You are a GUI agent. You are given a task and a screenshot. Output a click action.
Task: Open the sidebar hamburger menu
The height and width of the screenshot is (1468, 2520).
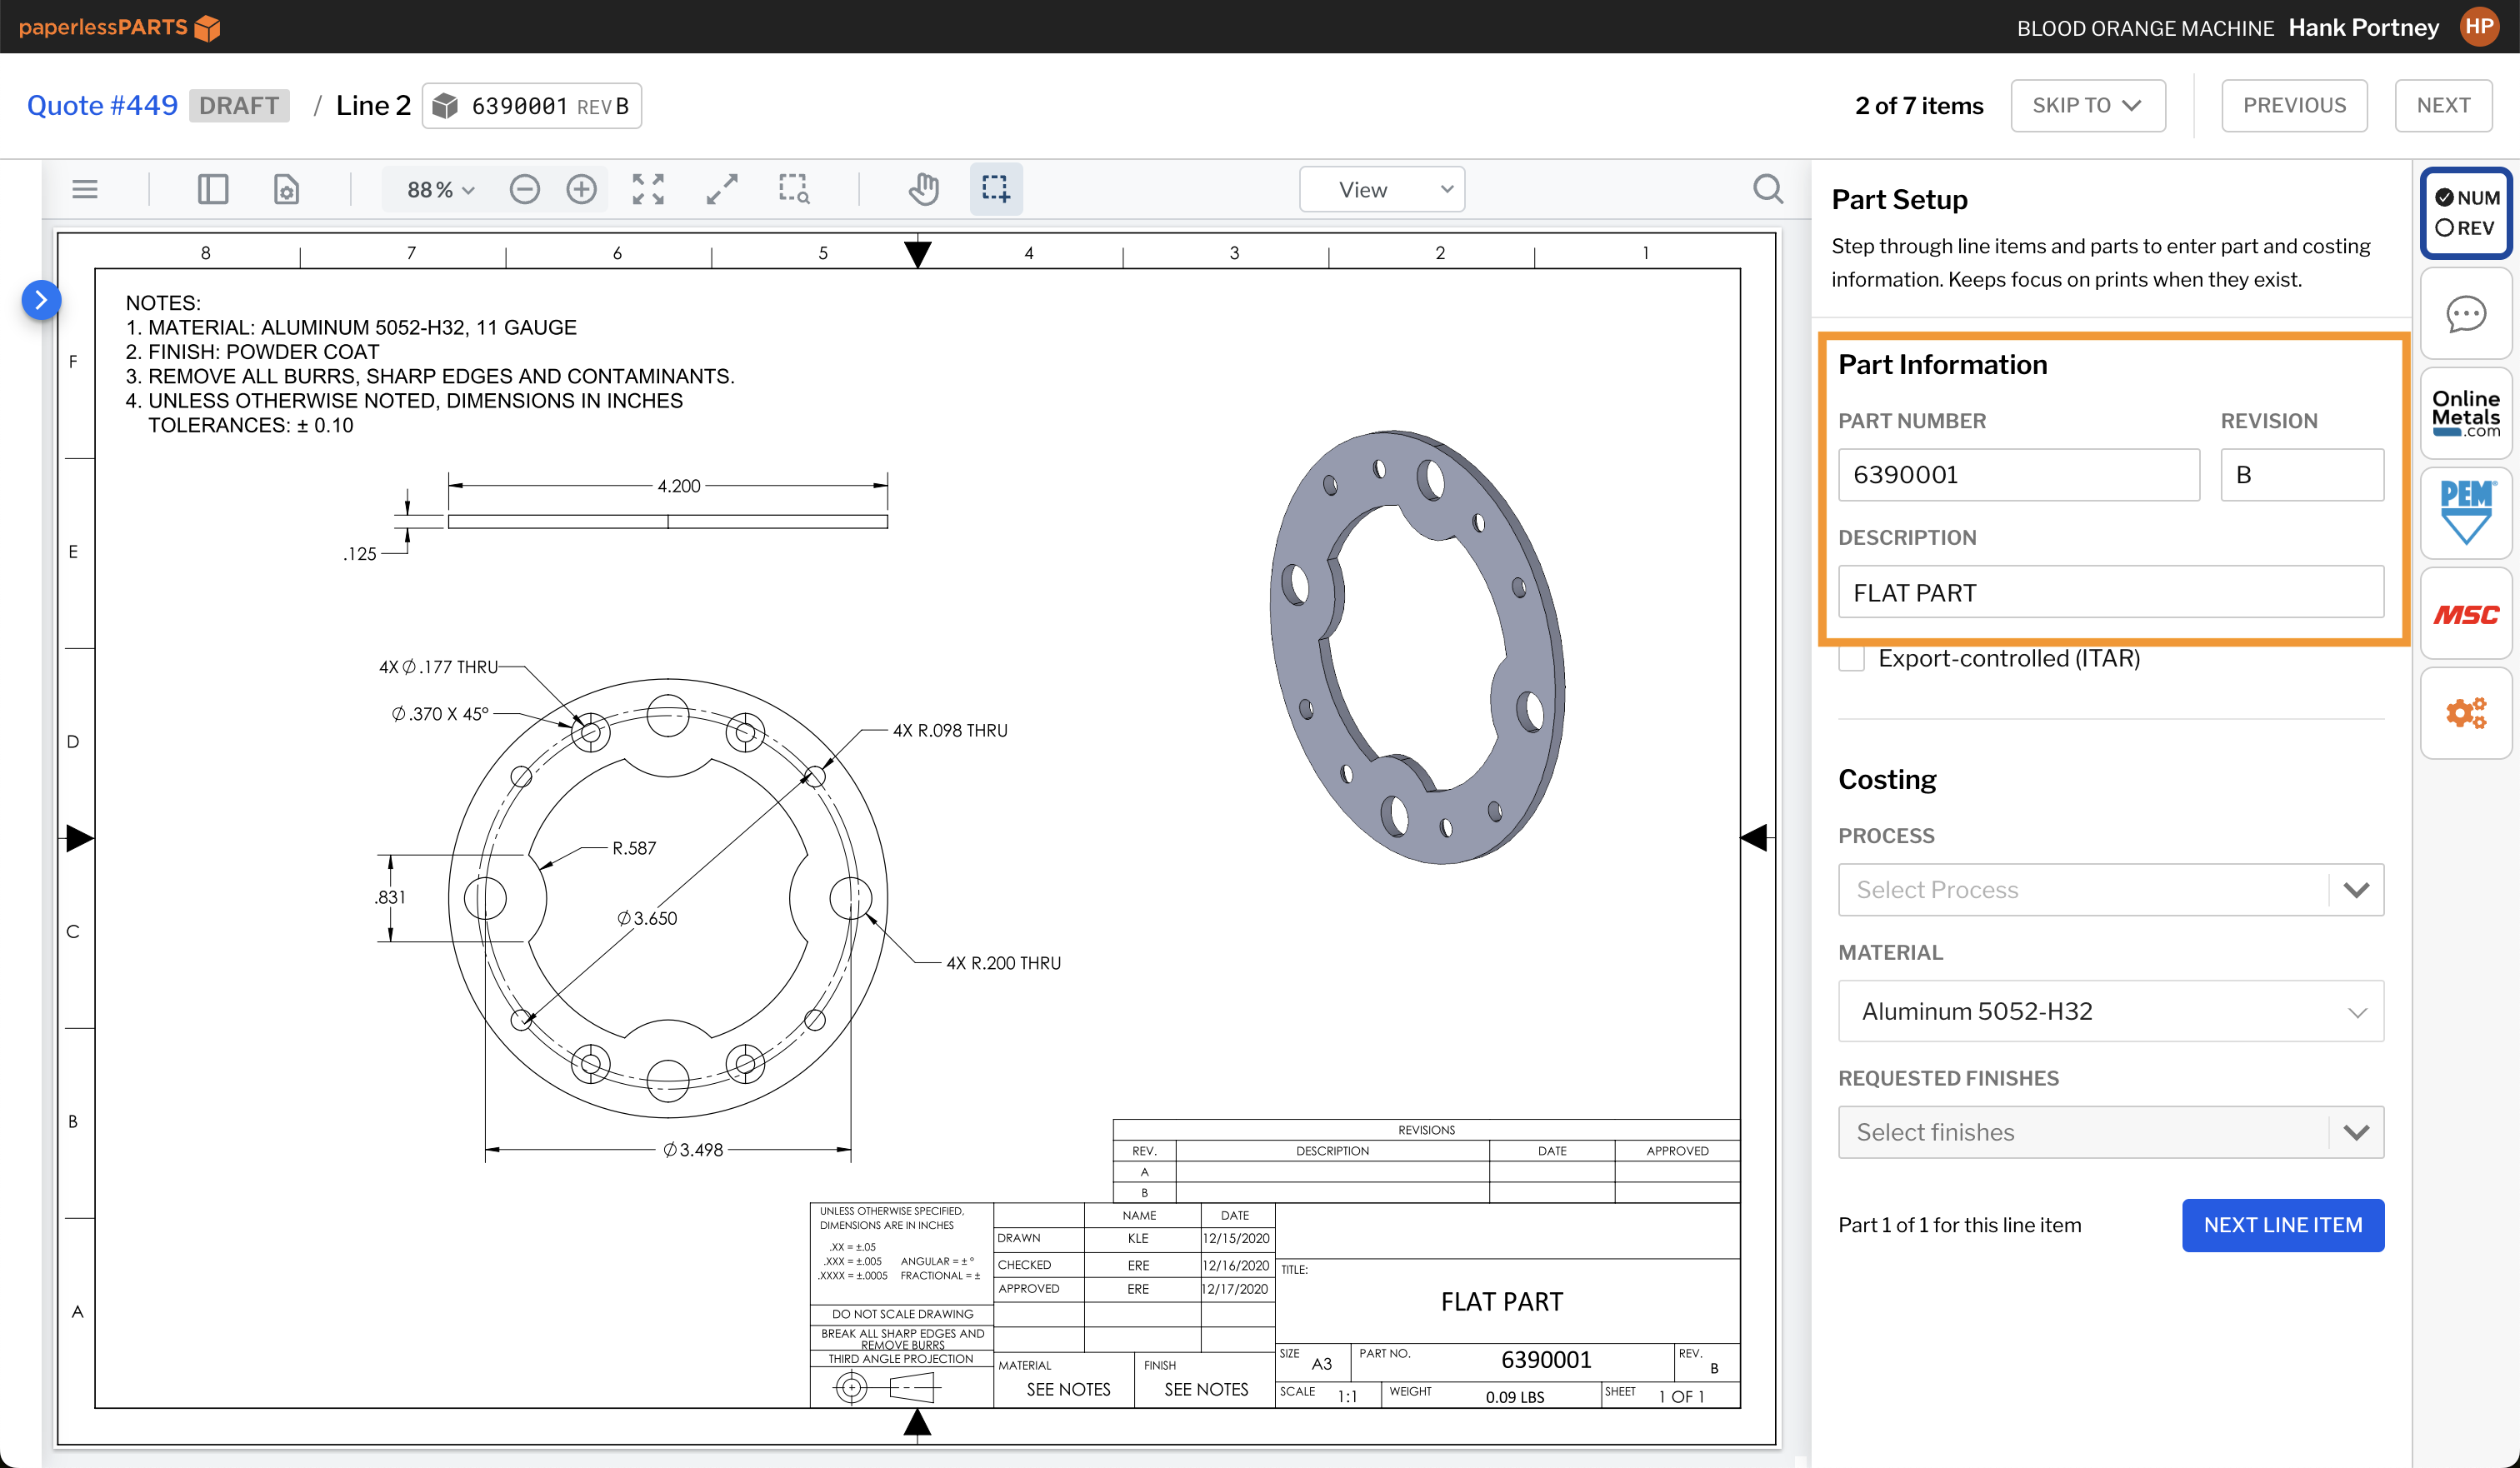tap(84, 189)
